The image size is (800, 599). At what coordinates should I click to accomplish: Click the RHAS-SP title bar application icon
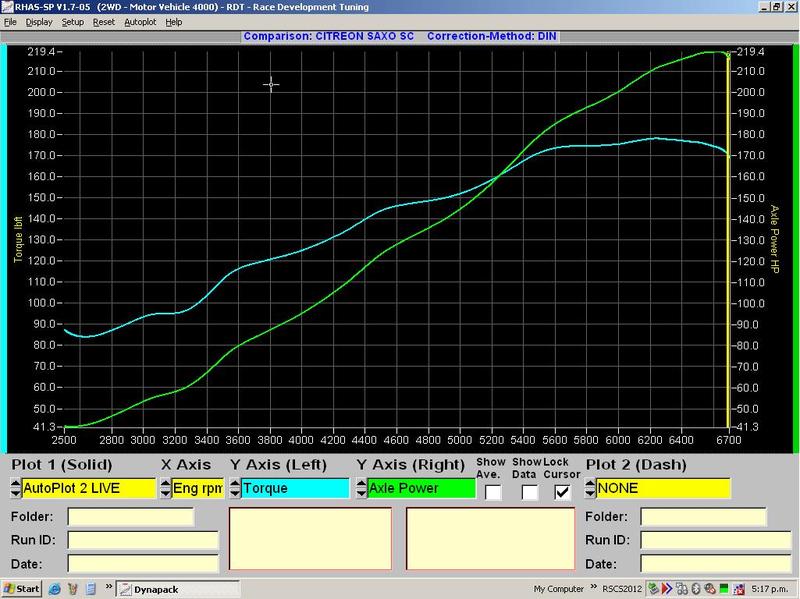8,6
